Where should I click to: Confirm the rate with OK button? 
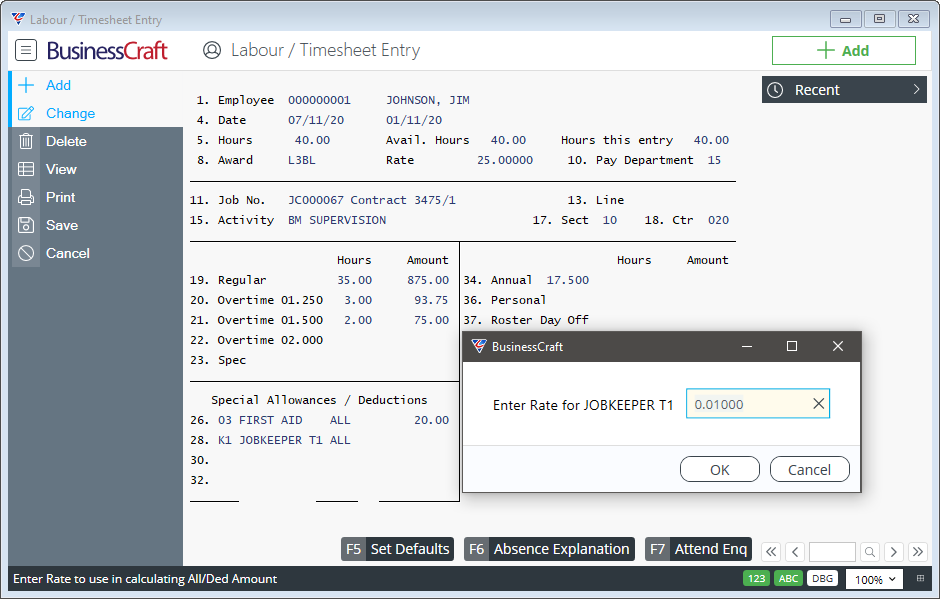[x=719, y=469]
